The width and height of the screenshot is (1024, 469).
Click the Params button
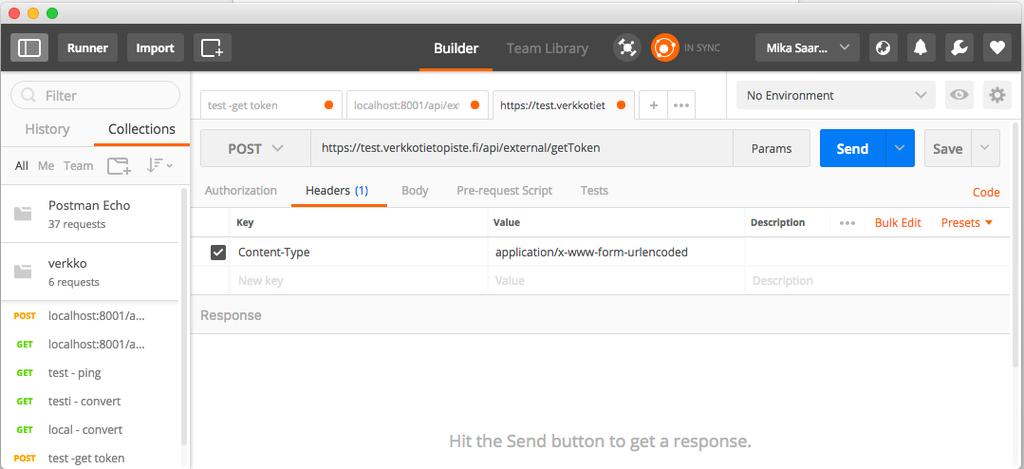click(771, 148)
